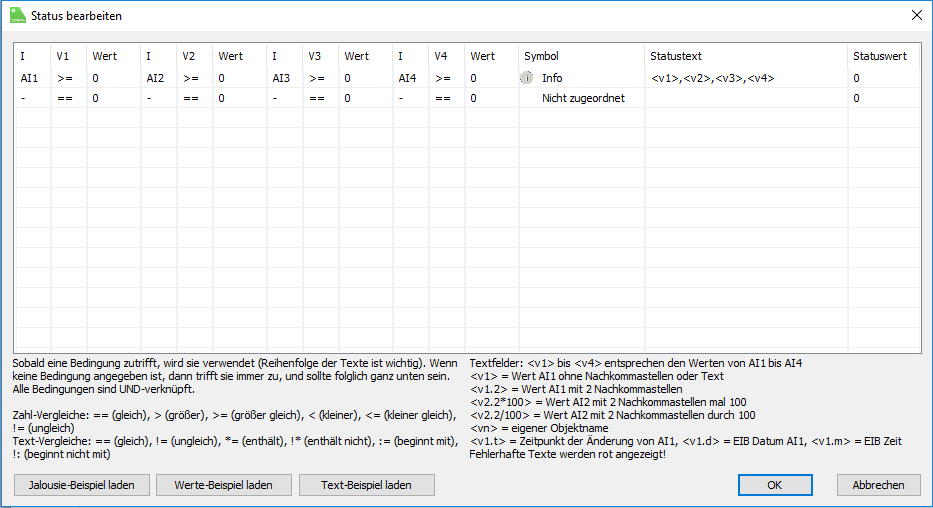Select the AI4 input cell
Viewport: 933px width, 508px height.
pyautogui.click(x=411, y=78)
